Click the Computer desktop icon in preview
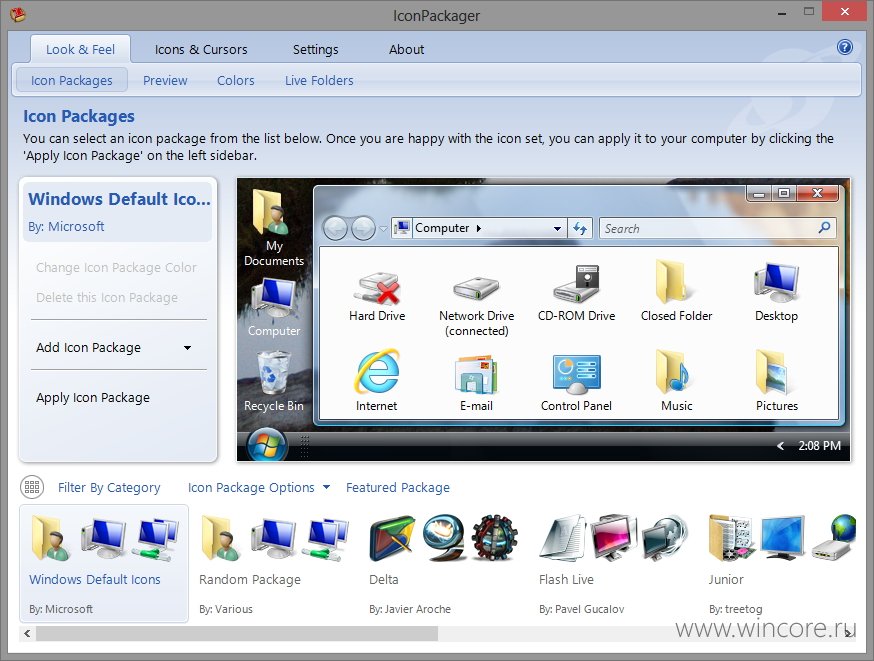874x661 pixels. click(274, 299)
